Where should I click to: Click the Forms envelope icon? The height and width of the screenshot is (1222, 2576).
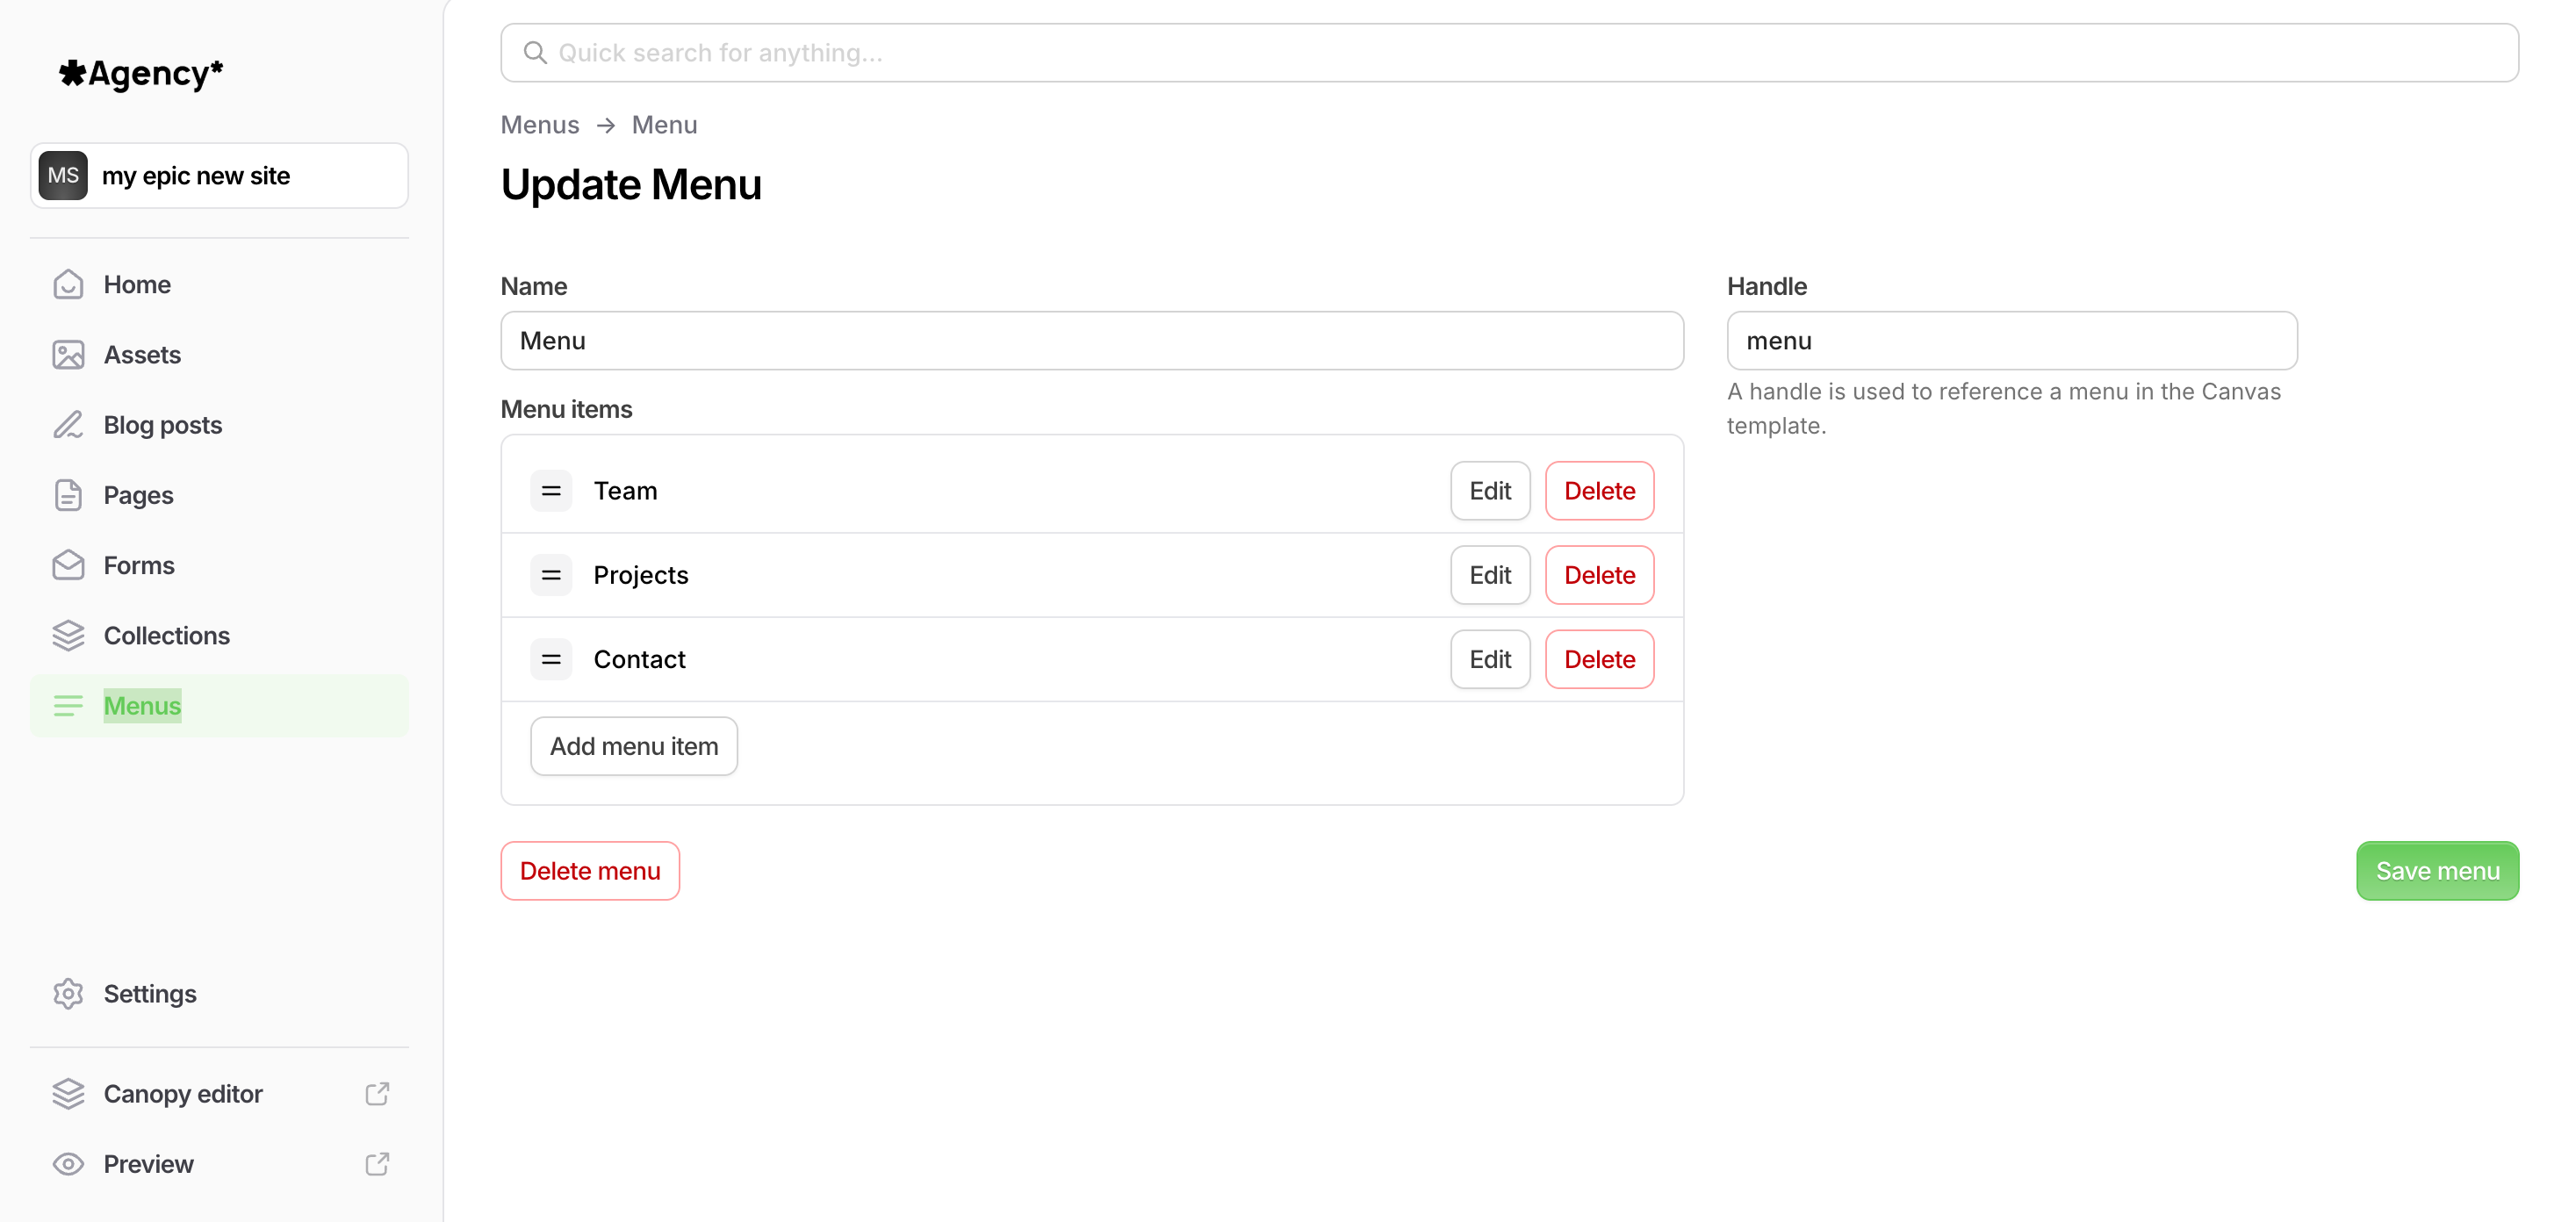click(x=67, y=565)
